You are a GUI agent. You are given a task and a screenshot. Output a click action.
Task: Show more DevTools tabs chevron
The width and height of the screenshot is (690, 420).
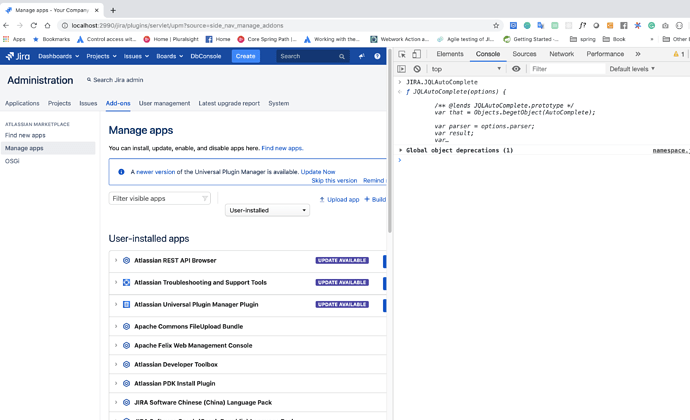click(x=638, y=54)
